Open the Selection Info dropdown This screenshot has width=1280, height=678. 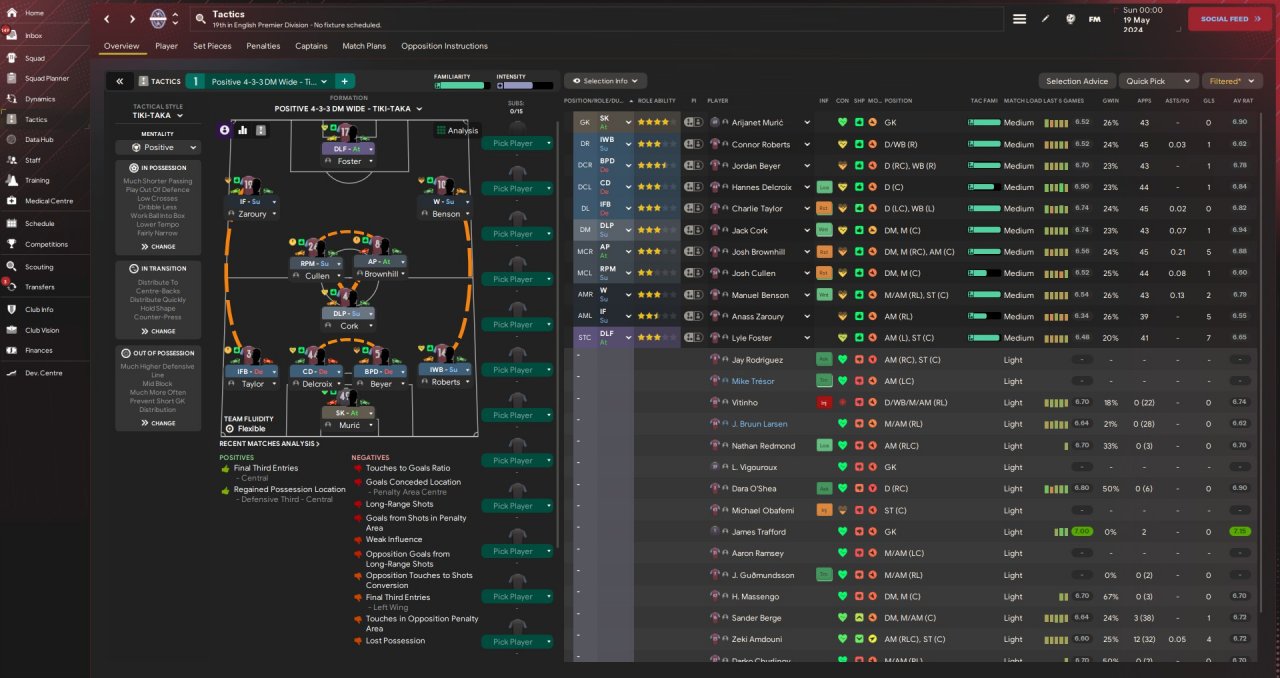coord(606,81)
